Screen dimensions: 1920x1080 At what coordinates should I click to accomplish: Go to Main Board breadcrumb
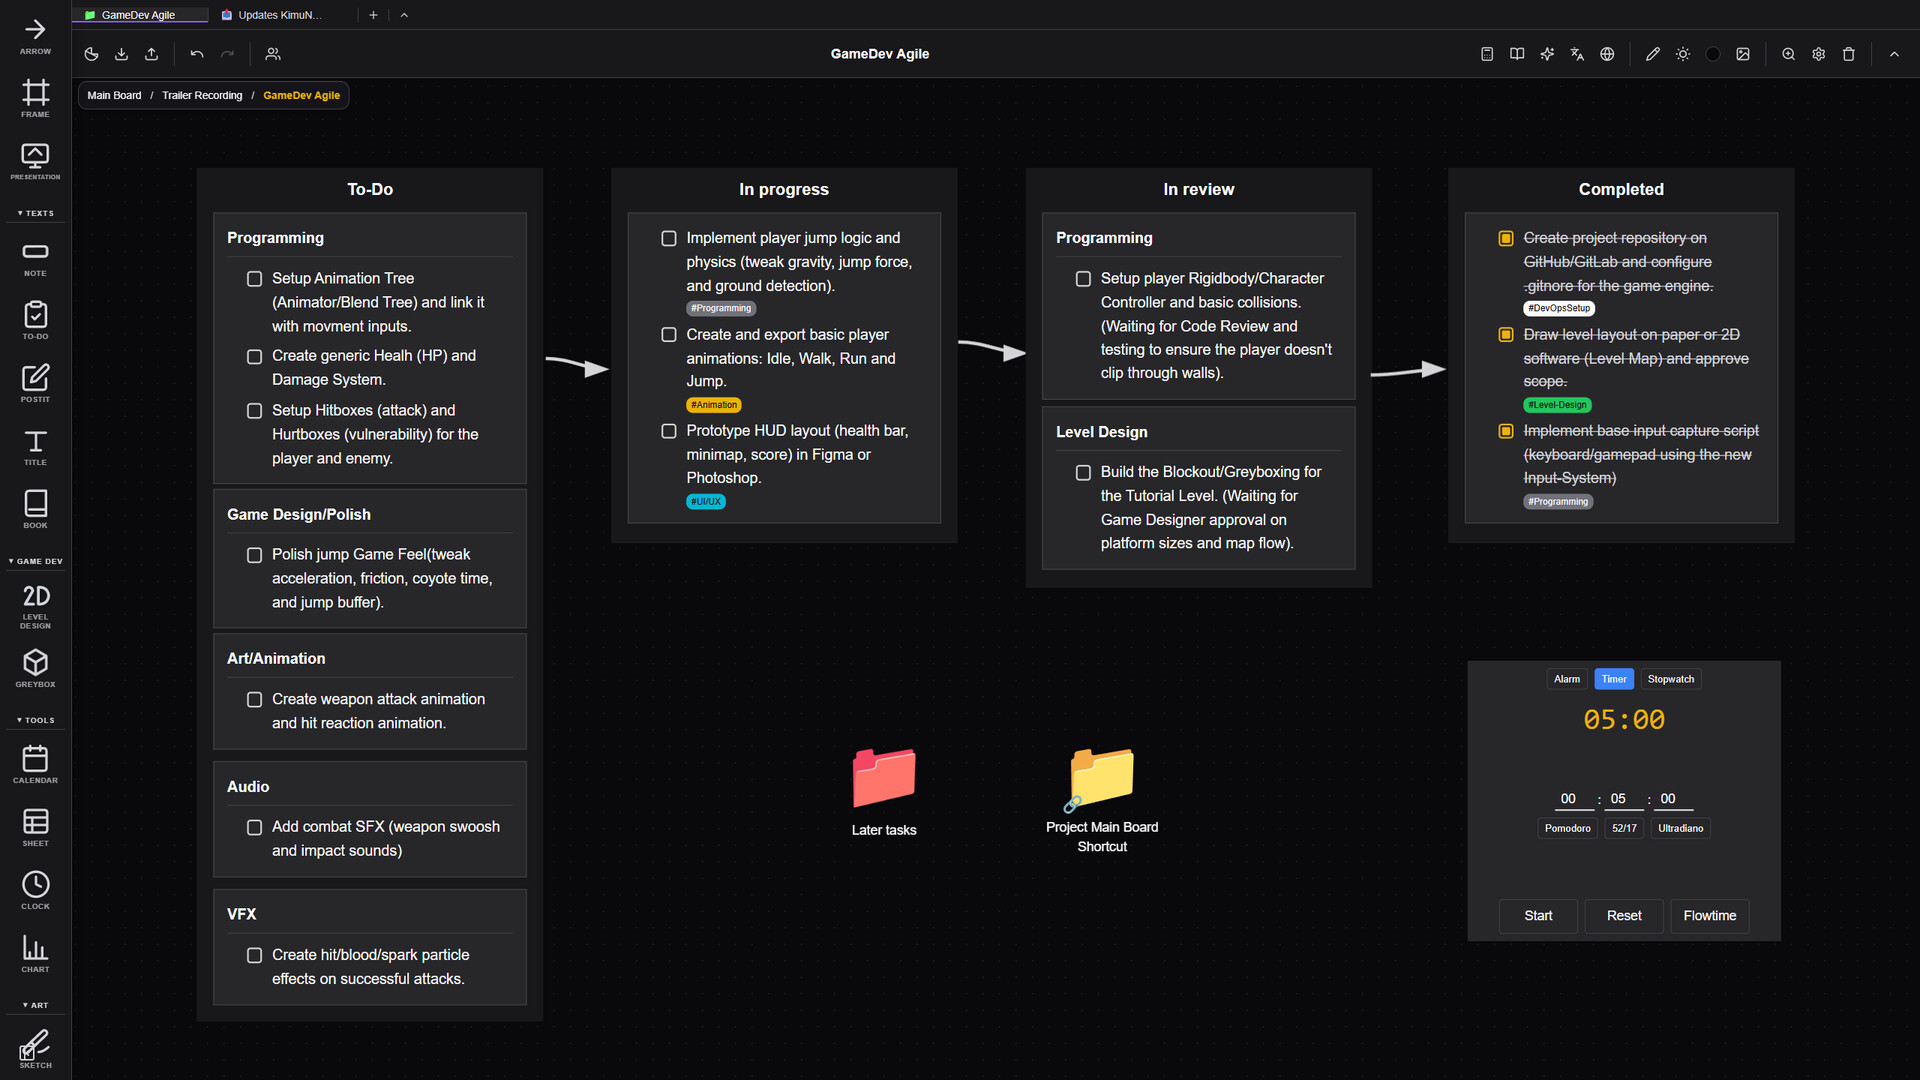coord(114,95)
